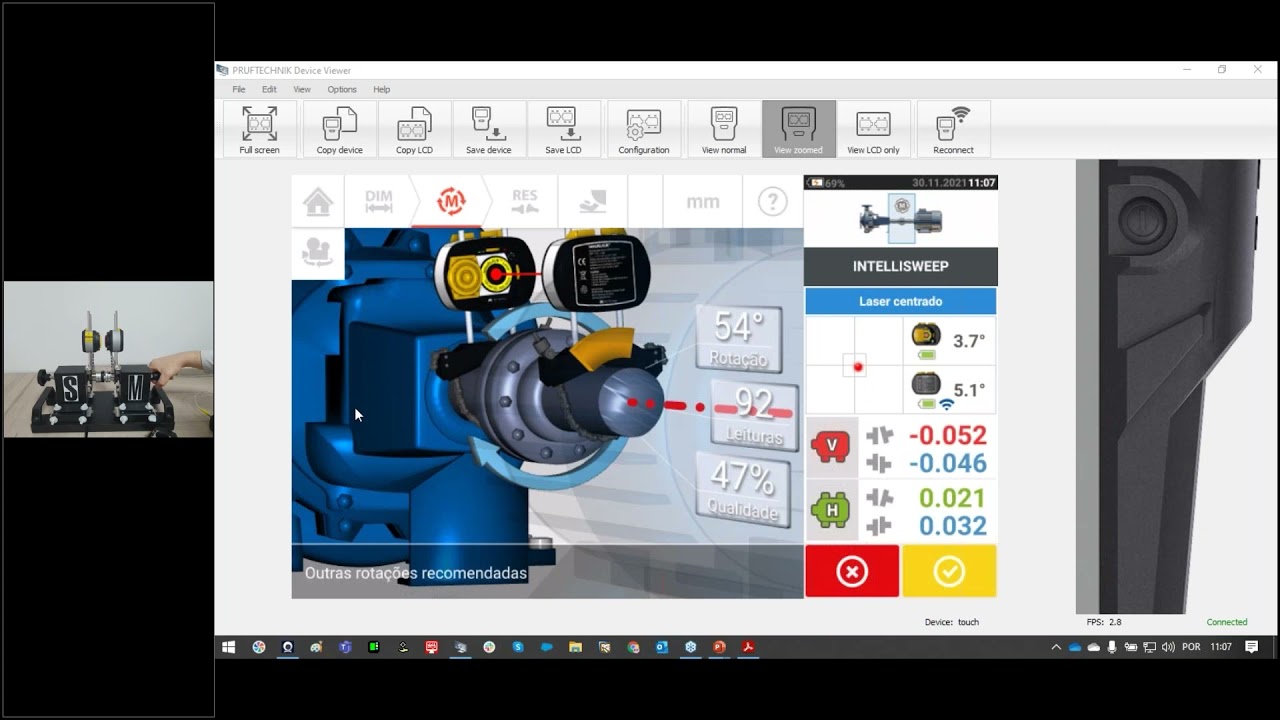
Task: Tap the machine train thumbnail
Action: pos(901,219)
